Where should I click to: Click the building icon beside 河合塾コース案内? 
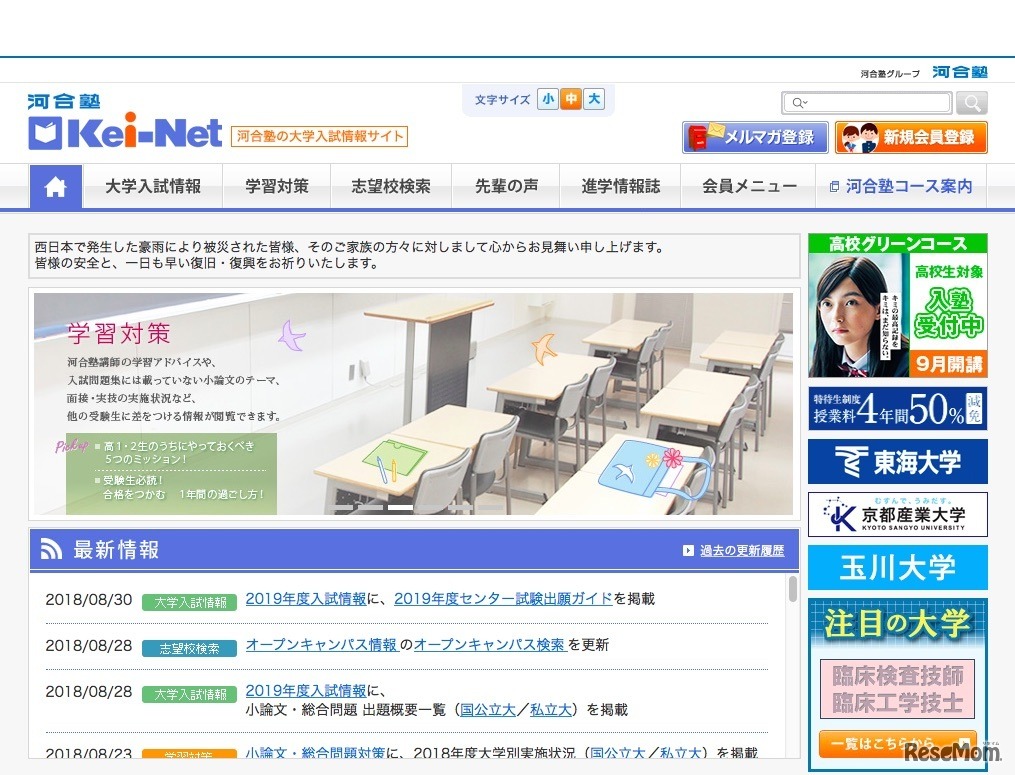[835, 186]
